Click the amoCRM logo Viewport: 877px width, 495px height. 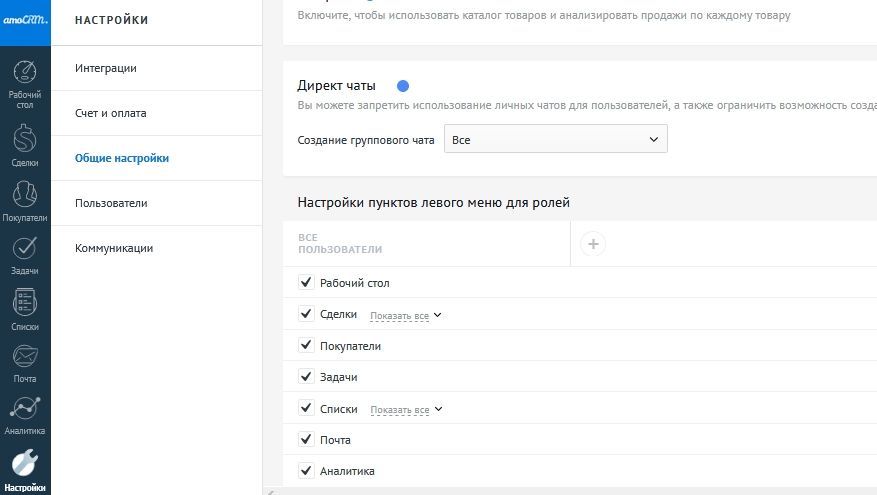coord(25,20)
